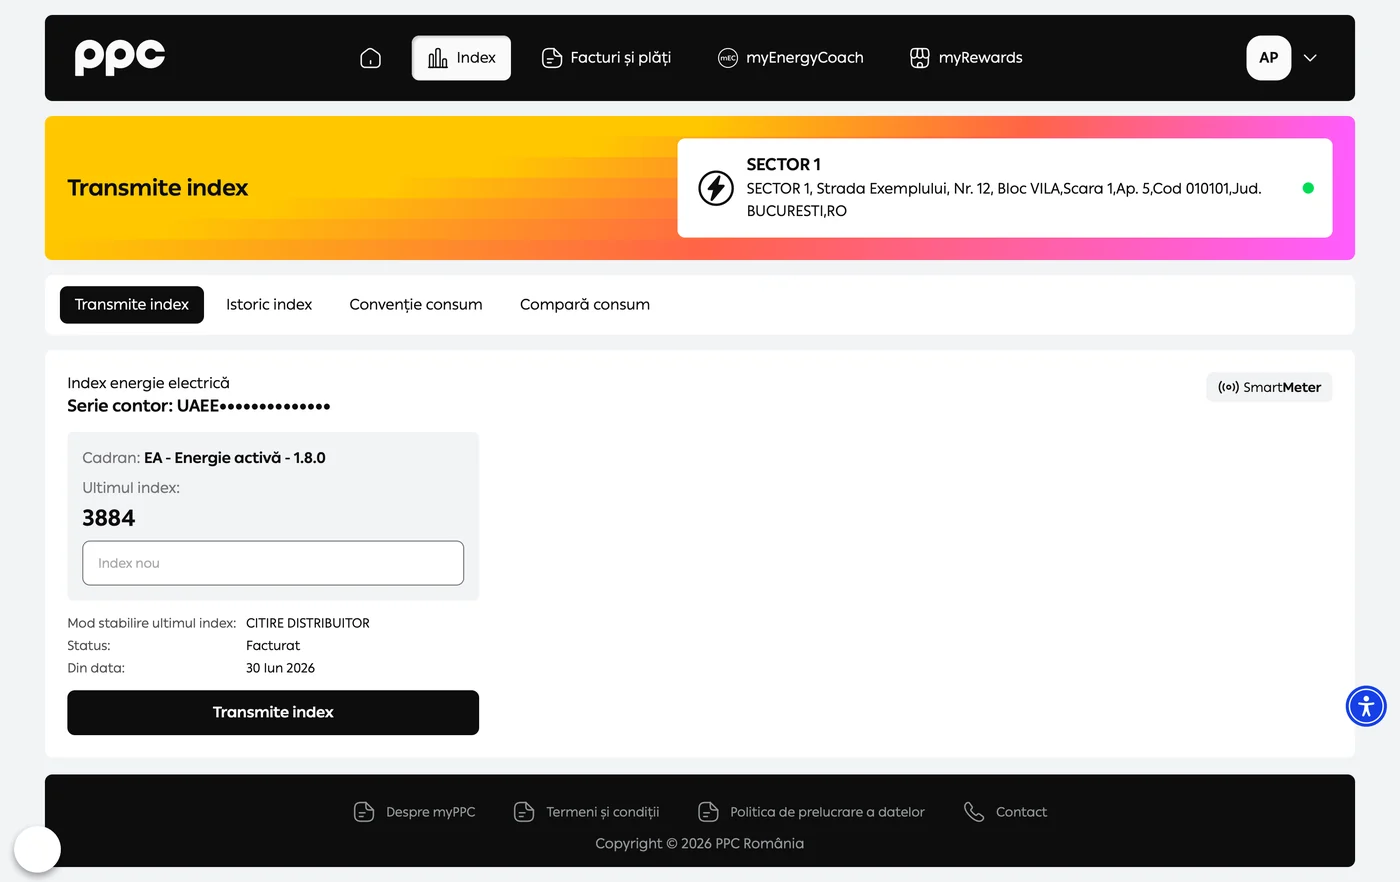
Task: Click the last index value 3884
Action: [x=108, y=518]
